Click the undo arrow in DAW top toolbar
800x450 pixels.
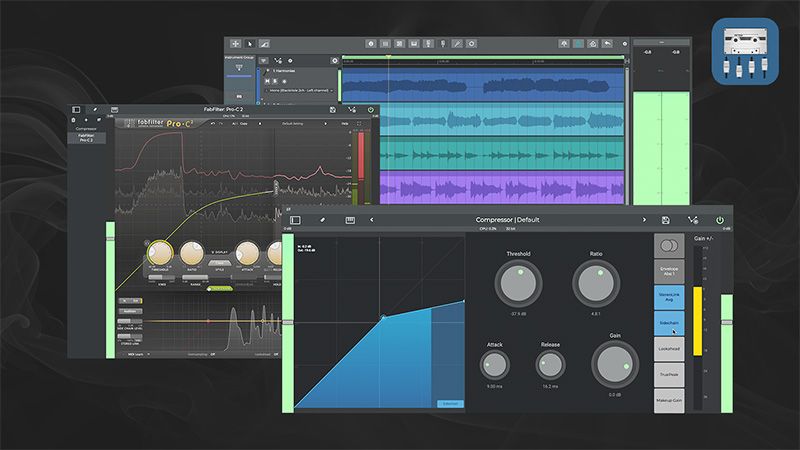607,44
